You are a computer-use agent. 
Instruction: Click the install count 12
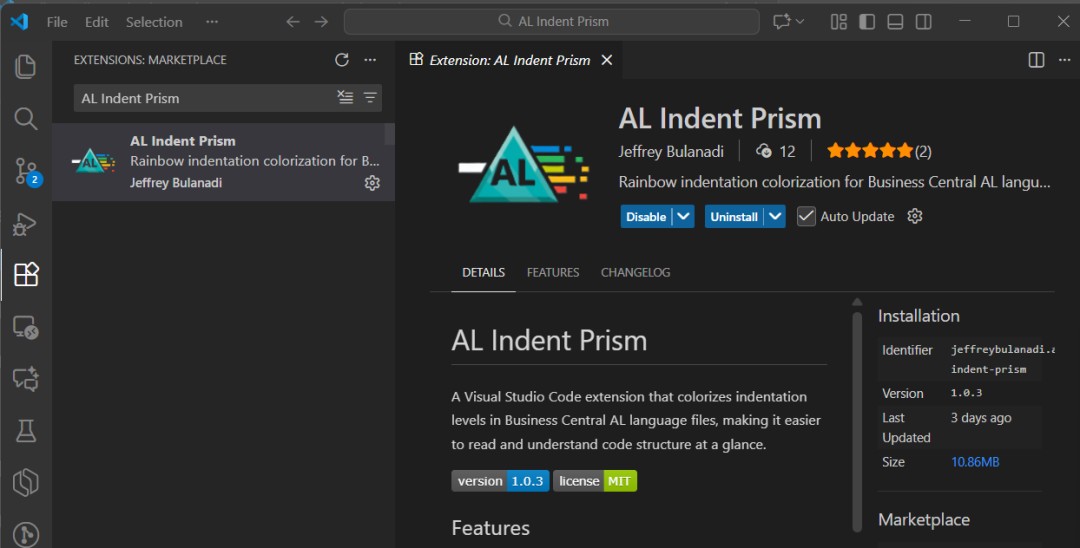click(776, 151)
